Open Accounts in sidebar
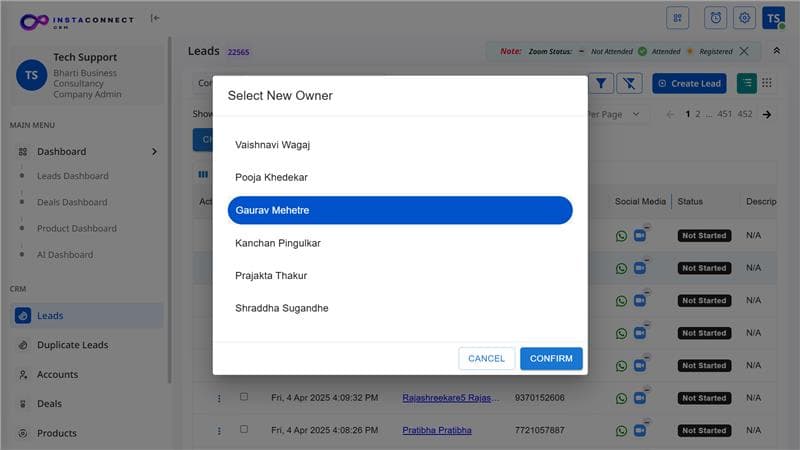The height and width of the screenshot is (450, 800). tap(57, 374)
